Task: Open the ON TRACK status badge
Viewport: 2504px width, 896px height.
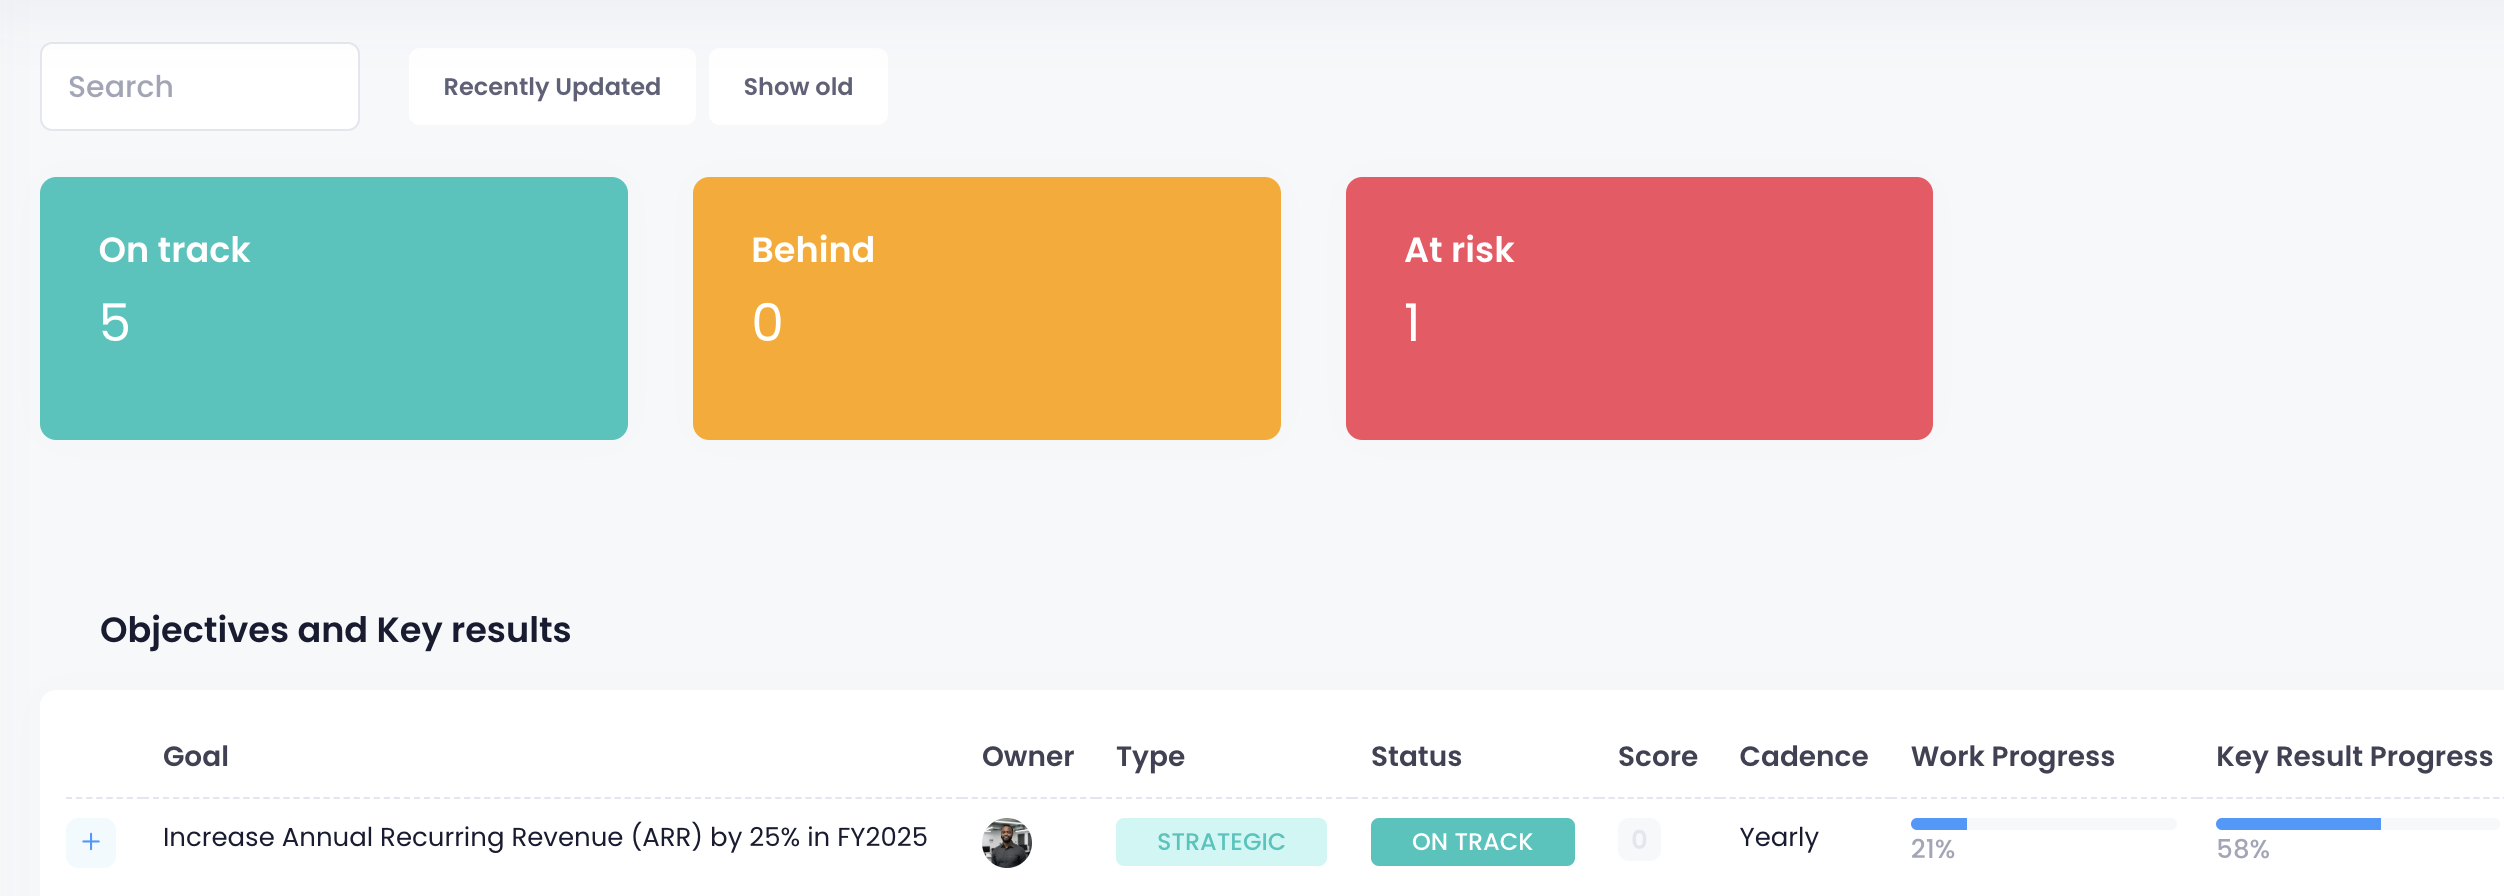Action: coord(1472,841)
